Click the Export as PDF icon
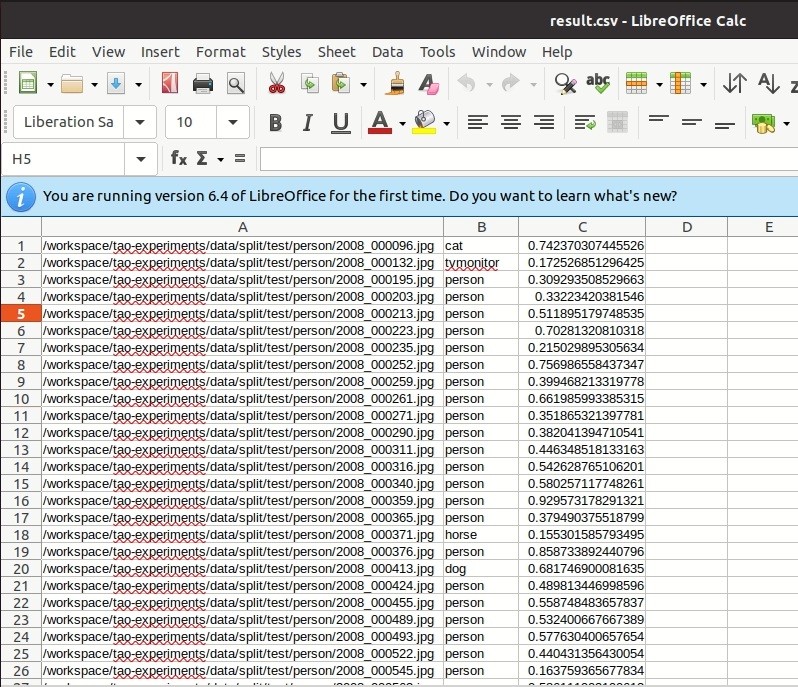This screenshot has height=687, width=798. pos(170,83)
